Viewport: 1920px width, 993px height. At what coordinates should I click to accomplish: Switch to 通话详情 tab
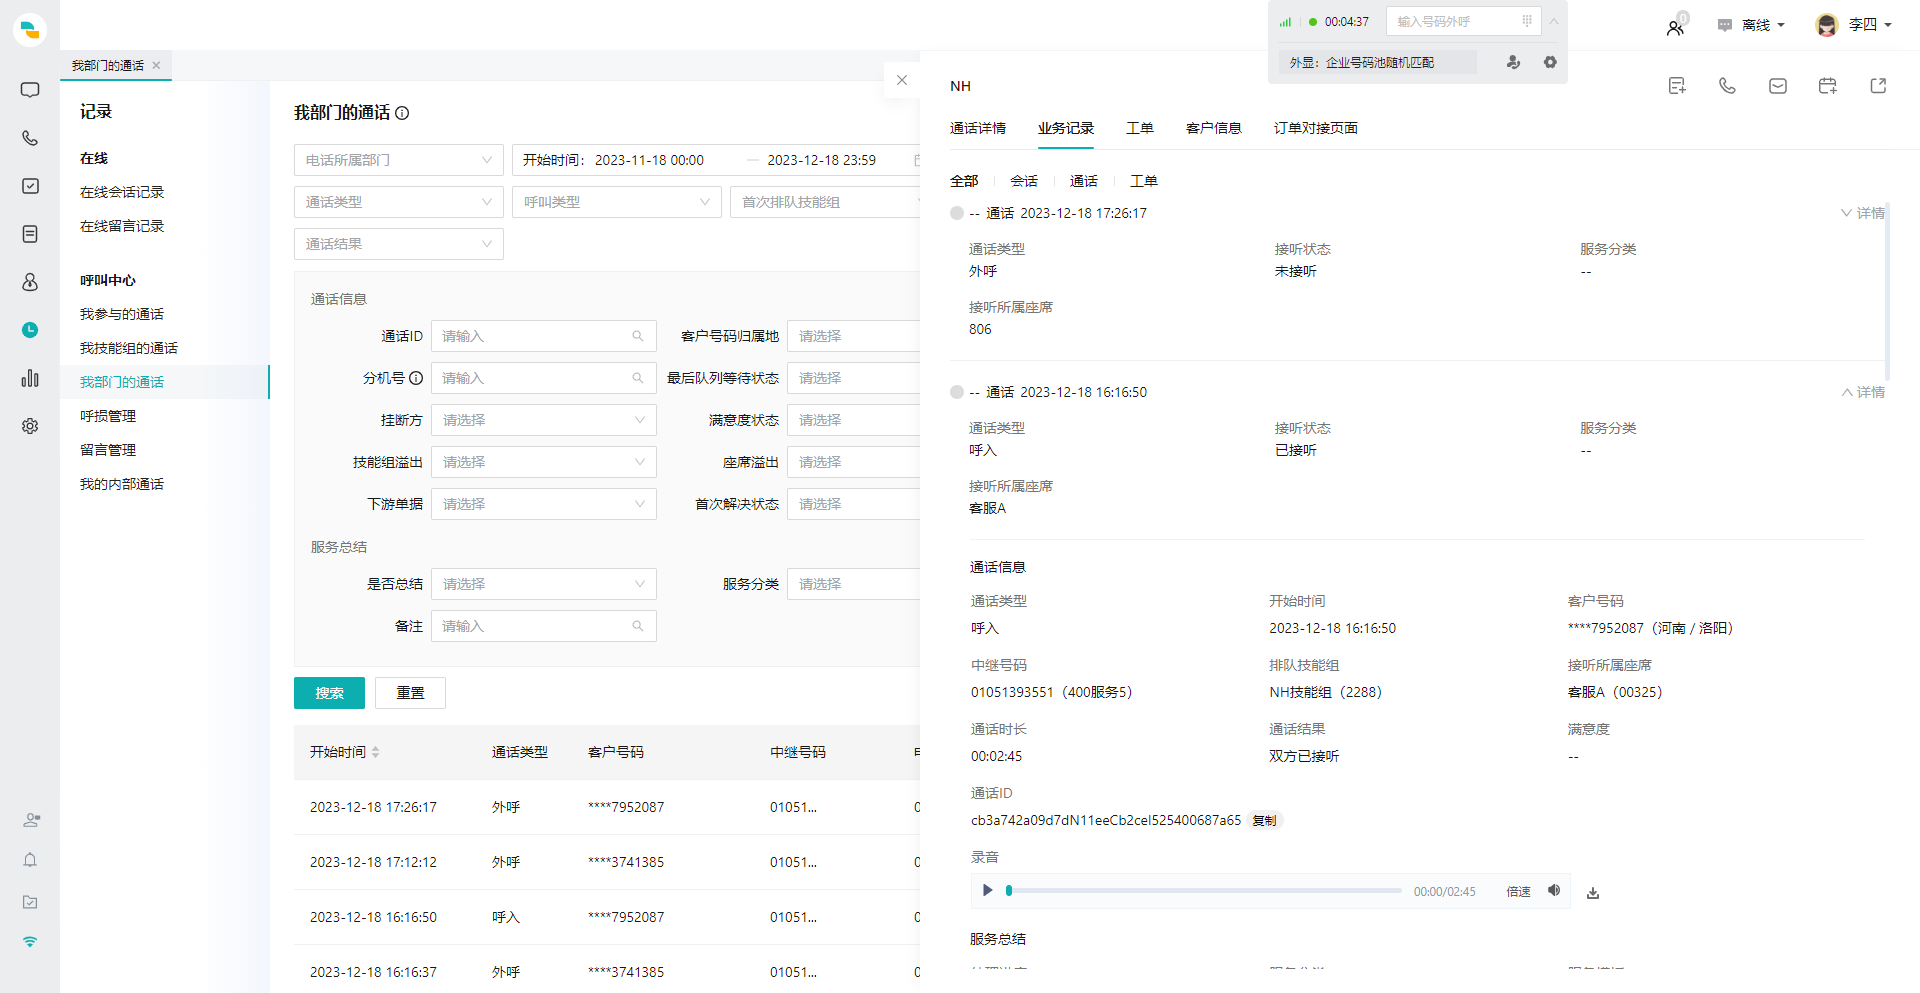tap(978, 128)
